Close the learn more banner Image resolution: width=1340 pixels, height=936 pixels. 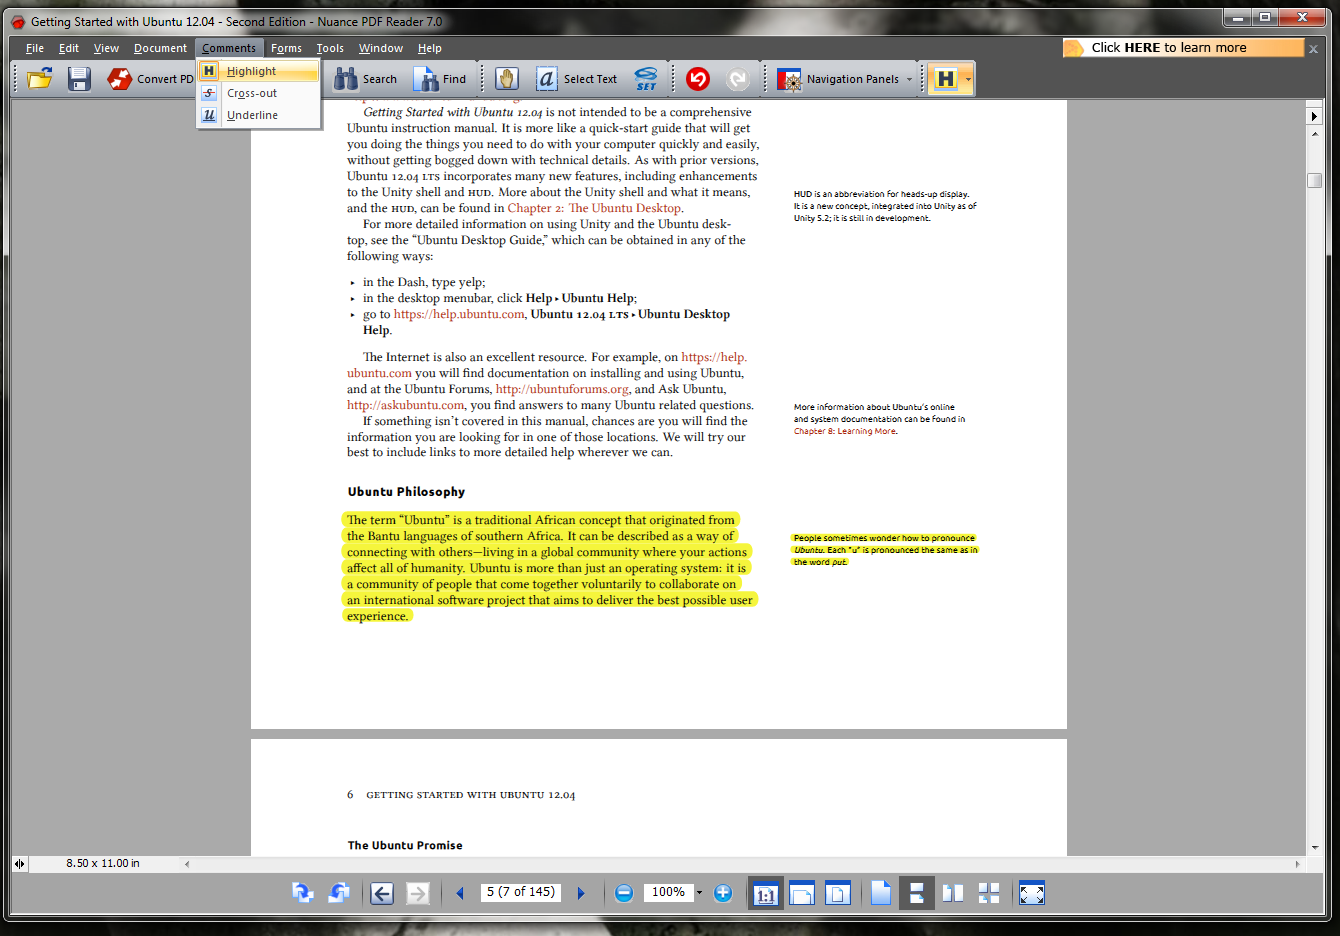pos(1314,49)
